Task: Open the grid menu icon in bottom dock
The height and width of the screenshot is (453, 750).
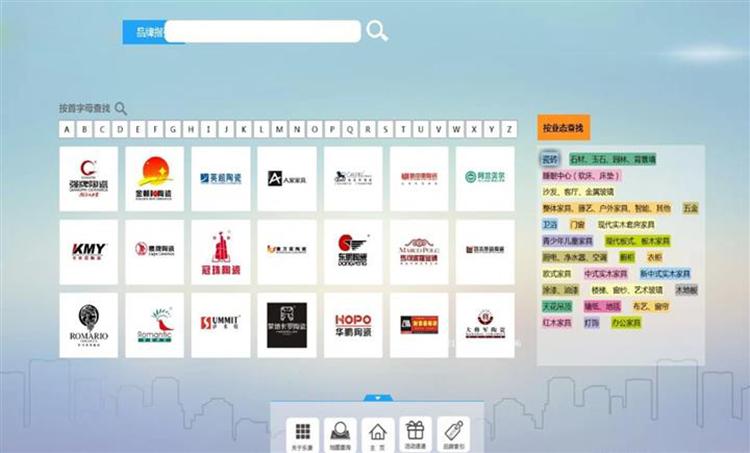Action: coord(301,433)
